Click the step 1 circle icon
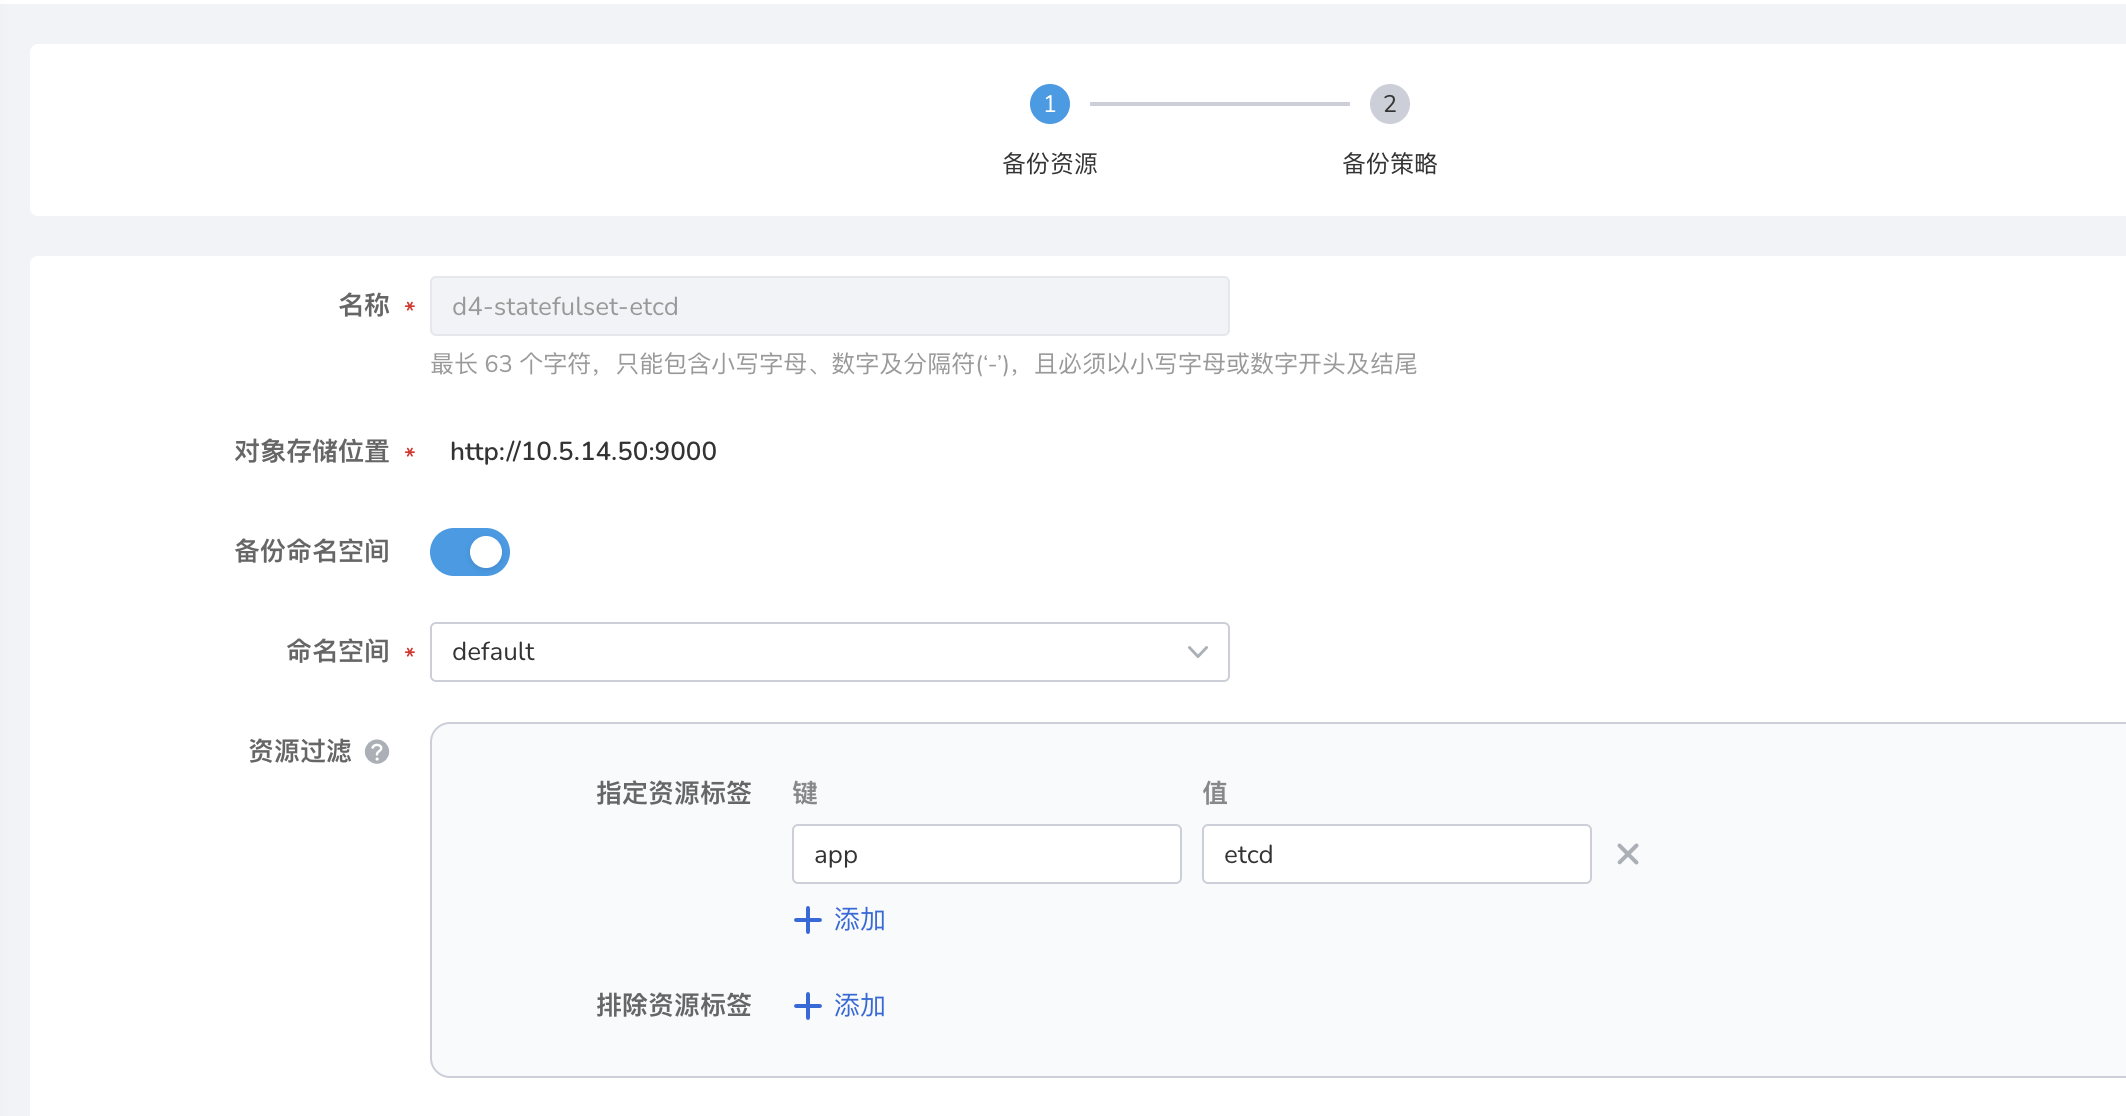Screen dimensions: 2126x1116 pos(1049,104)
